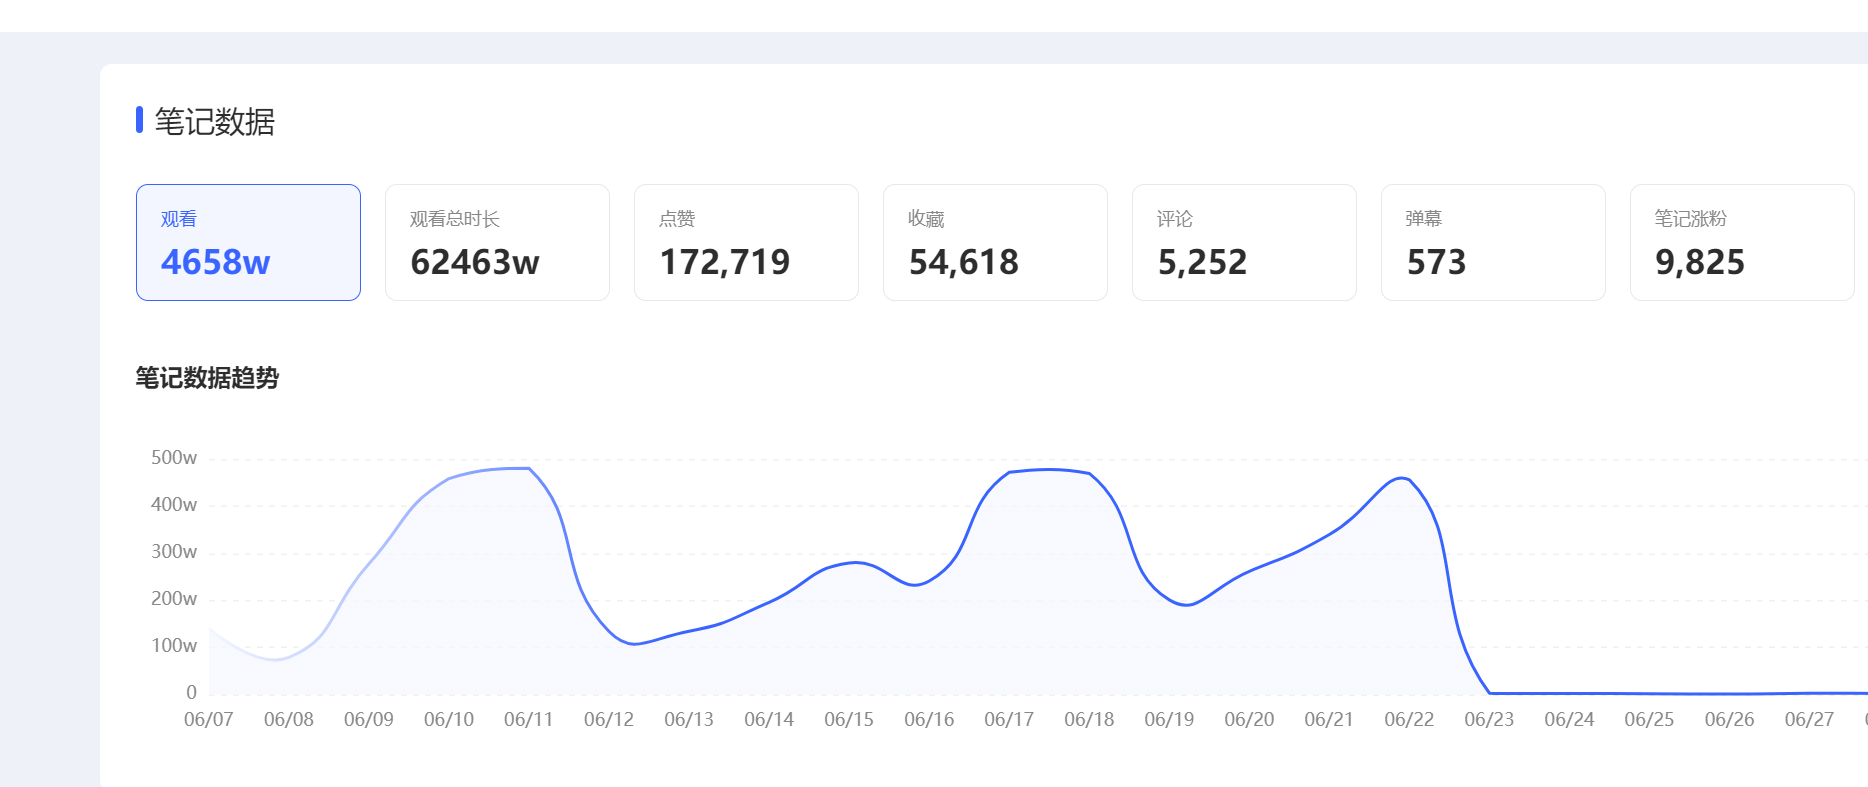Click the 06/27 date label on x-axis
The image size is (1868, 787).
[1809, 720]
